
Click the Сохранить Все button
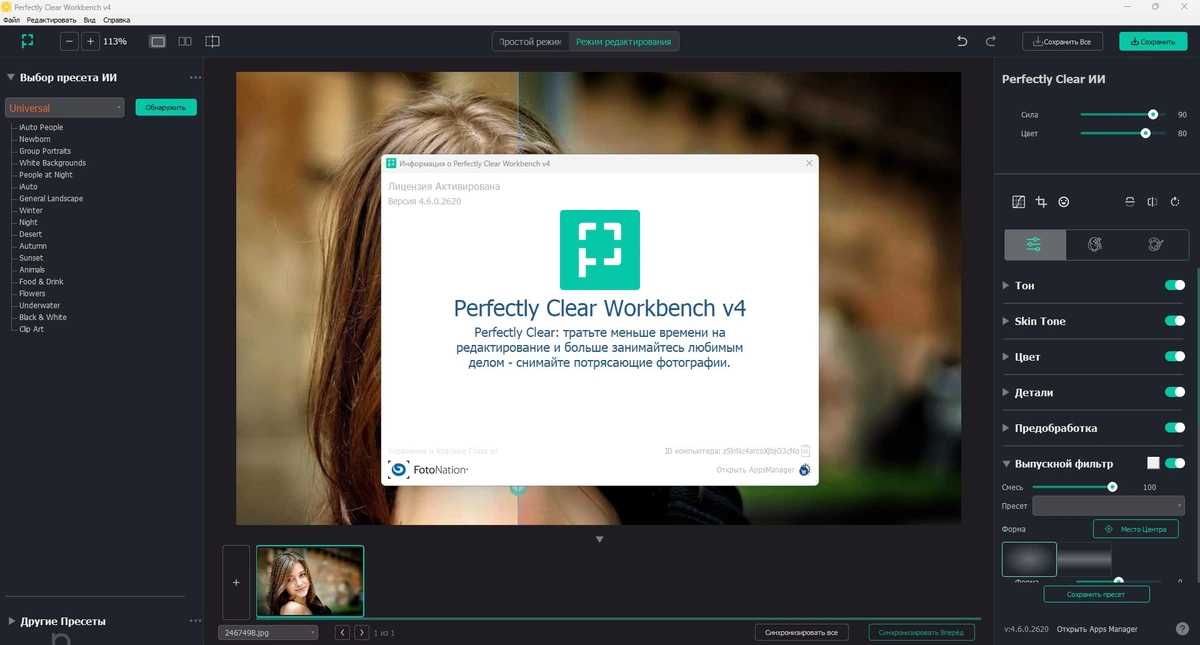click(x=1062, y=42)
